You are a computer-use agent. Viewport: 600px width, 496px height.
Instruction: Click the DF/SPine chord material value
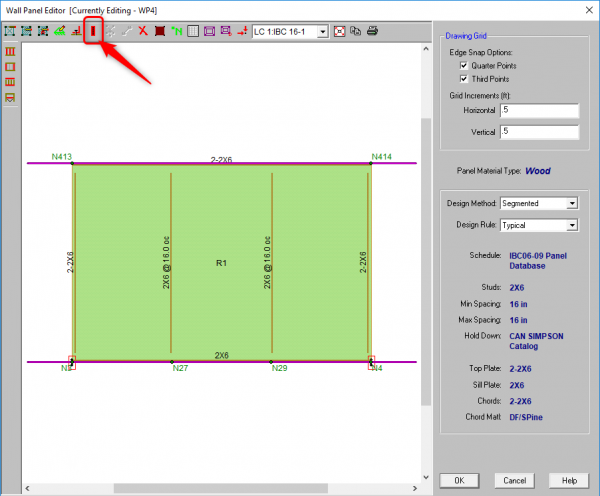pos(526,417)
